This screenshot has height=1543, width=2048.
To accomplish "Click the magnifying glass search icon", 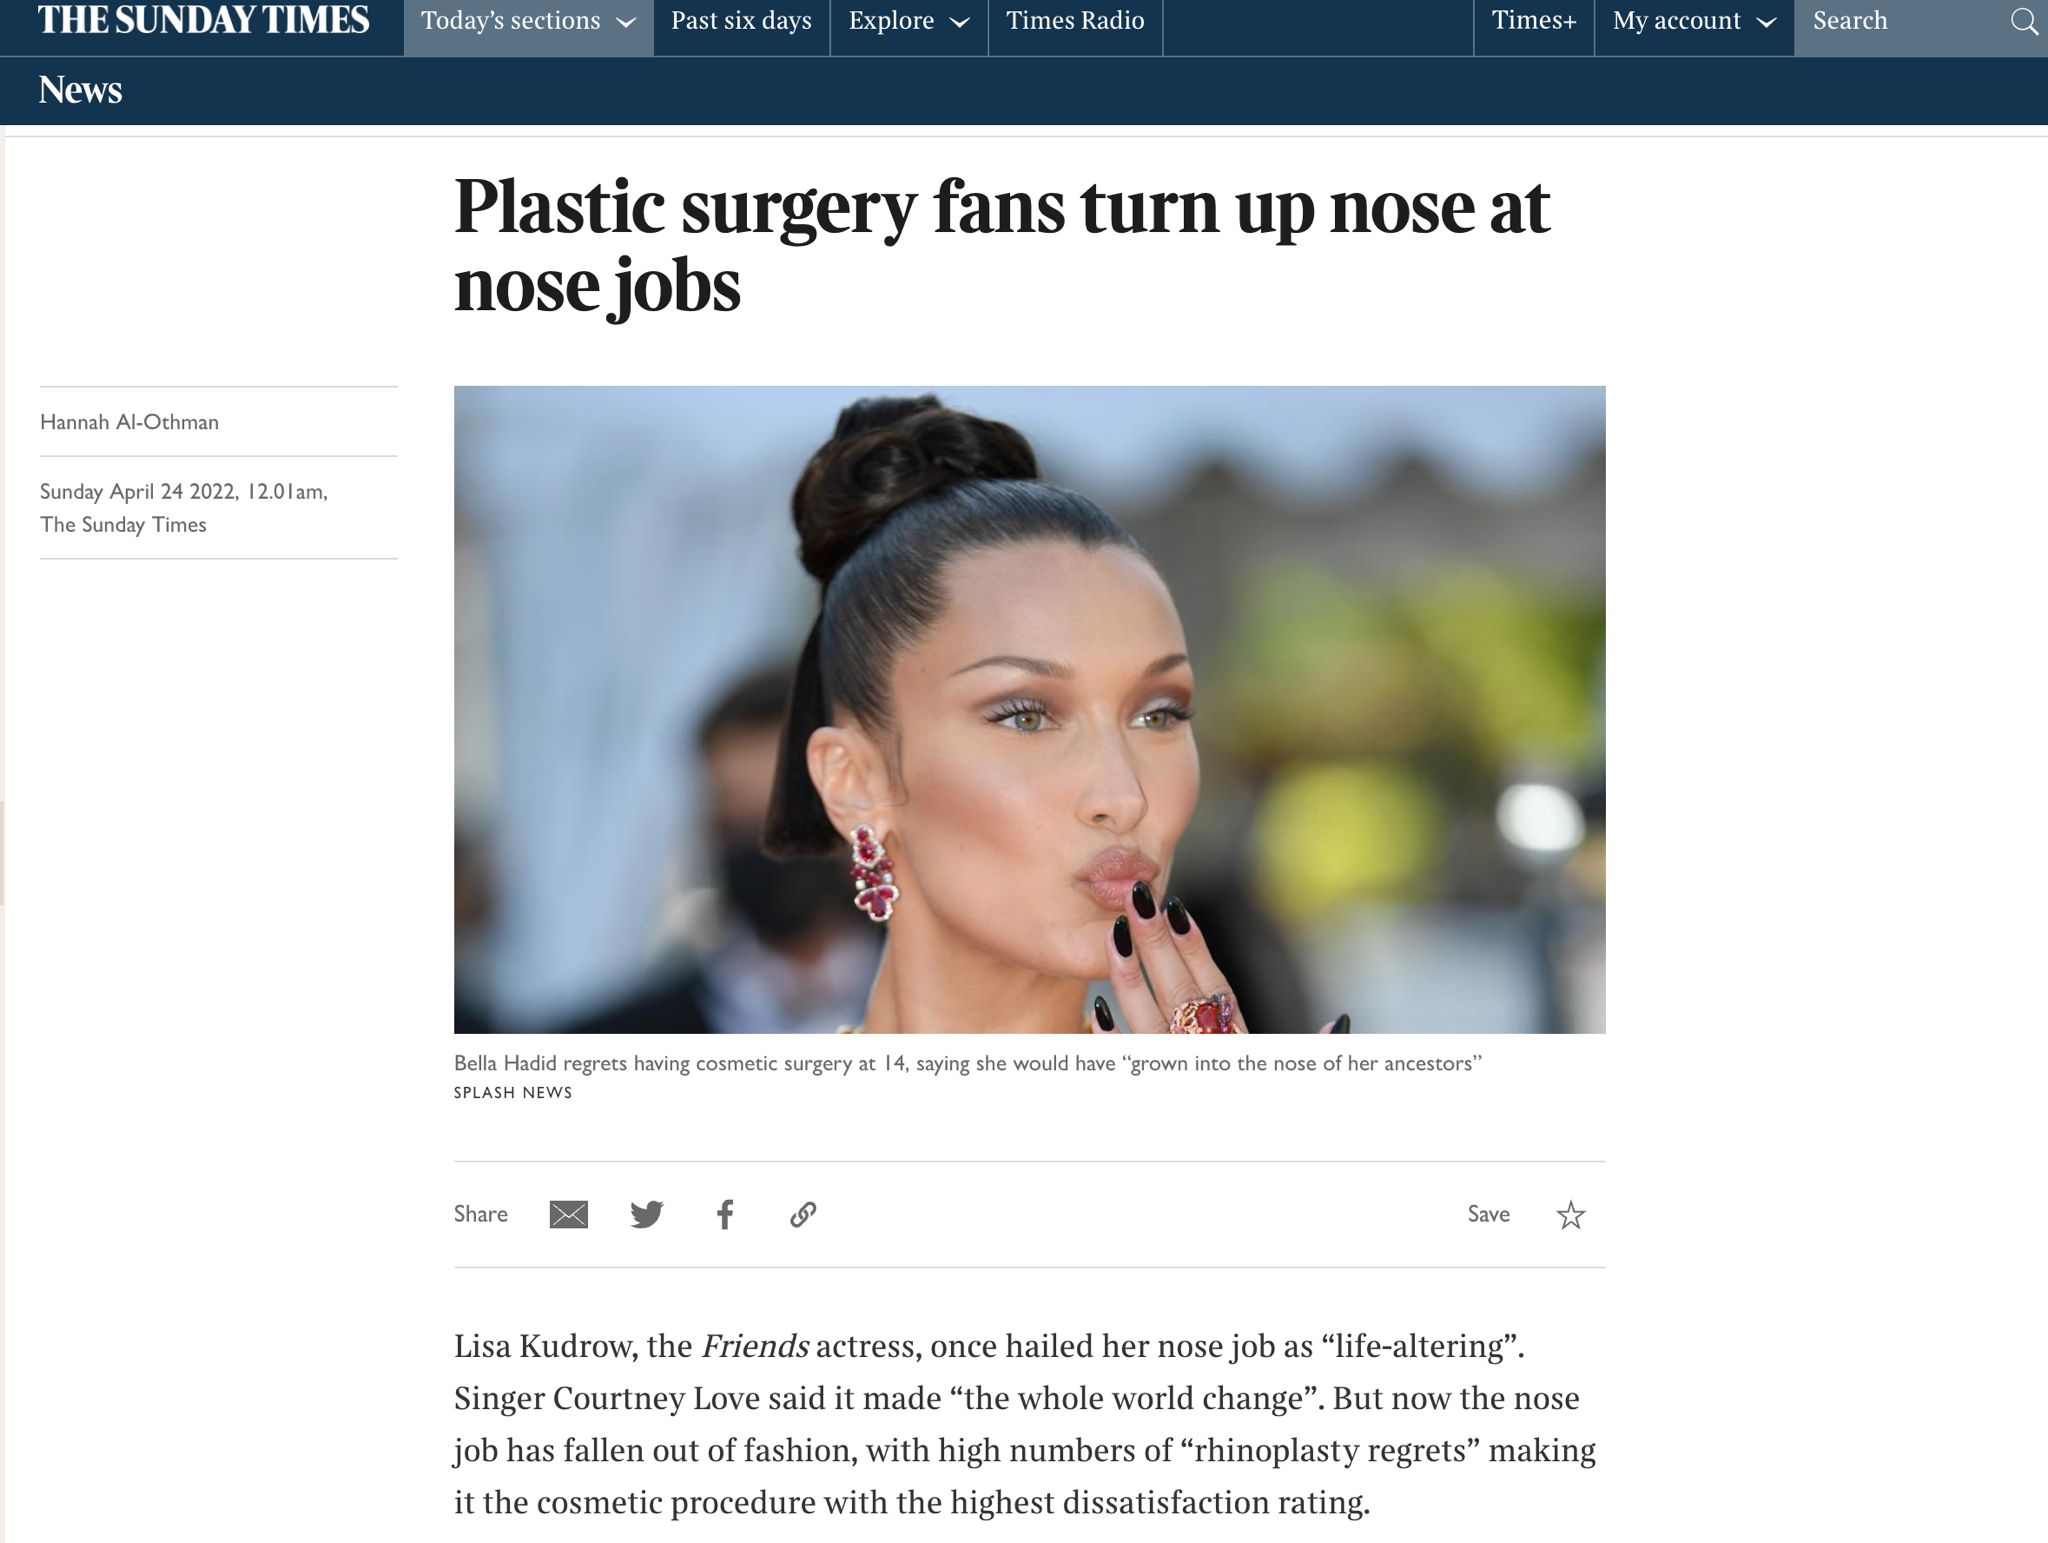I will point(2024,22).
